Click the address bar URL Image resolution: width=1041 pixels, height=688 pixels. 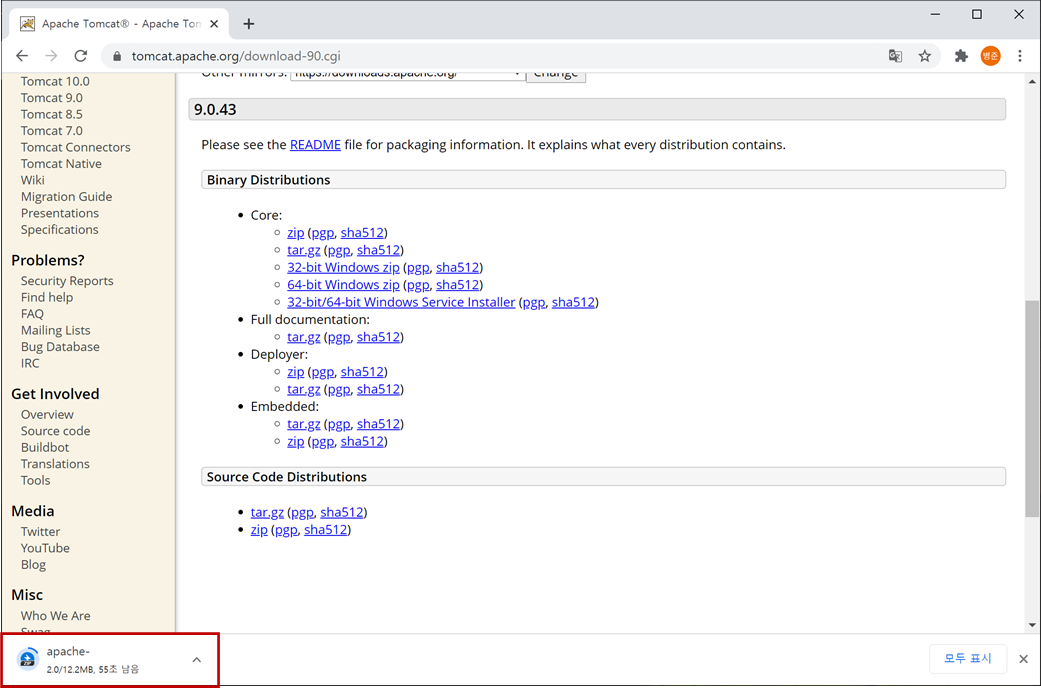coord(236,56)
